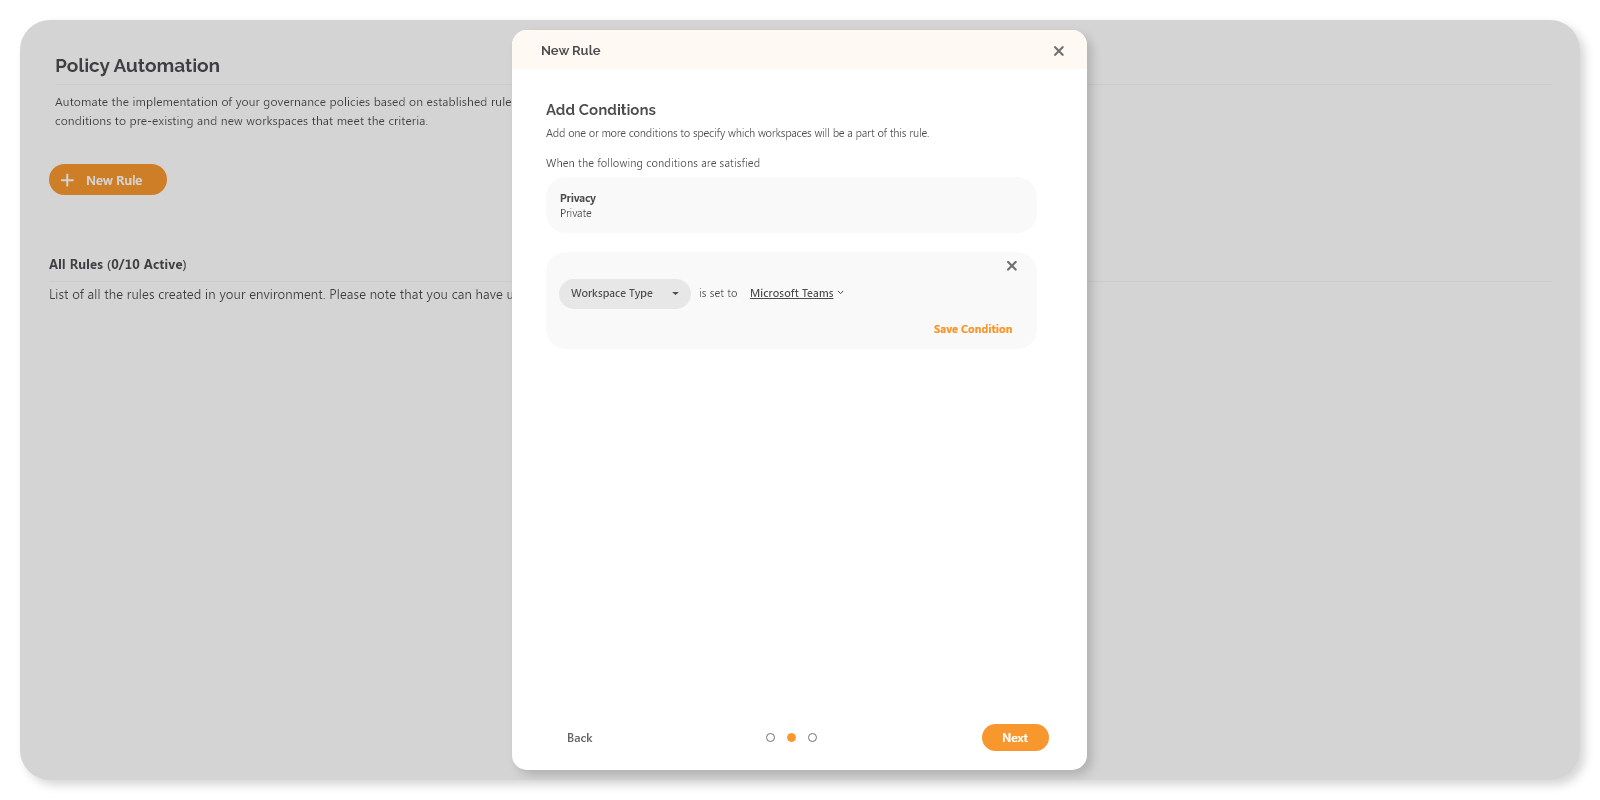Click 'When the following conditions are satisfied' text
The width and height of the screenshot is (1600, 800).
[653, 163]
